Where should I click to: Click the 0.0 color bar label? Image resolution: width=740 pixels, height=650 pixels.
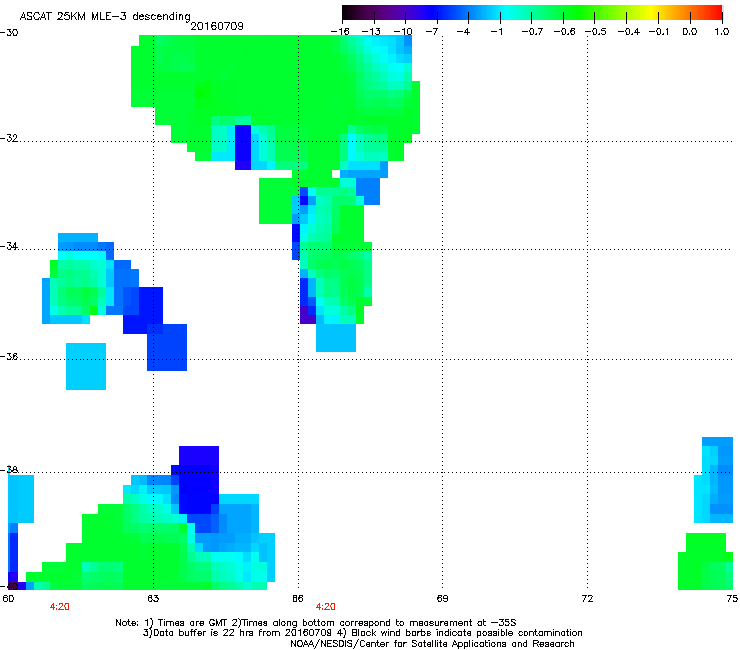(x=690, y=32)
